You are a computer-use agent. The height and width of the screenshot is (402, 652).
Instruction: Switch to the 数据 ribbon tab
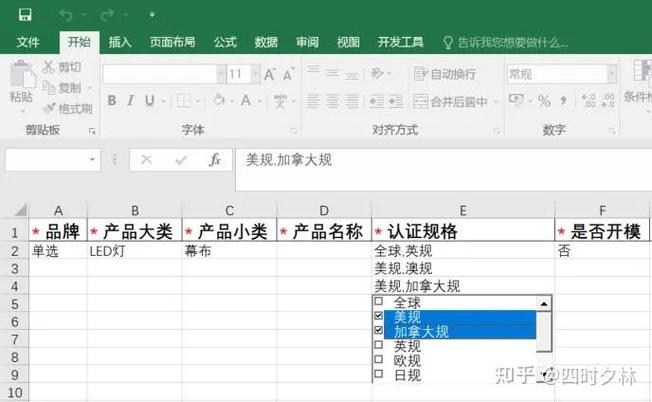pos(266,42)
